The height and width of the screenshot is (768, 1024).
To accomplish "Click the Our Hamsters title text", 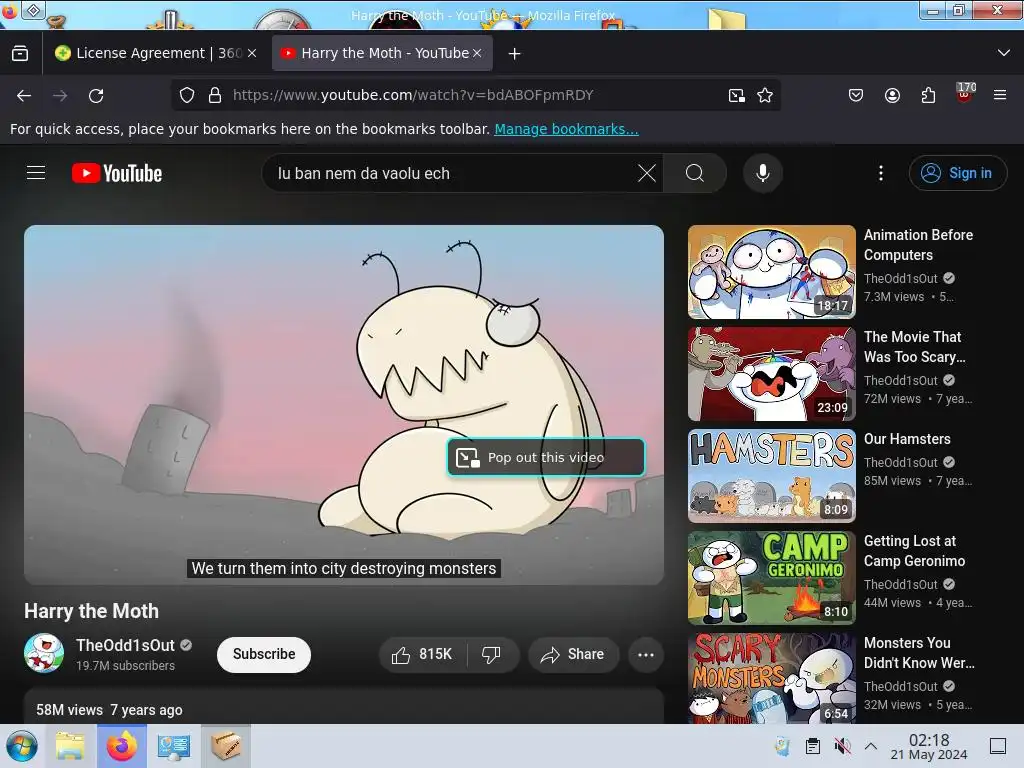I will pos(907,439).
